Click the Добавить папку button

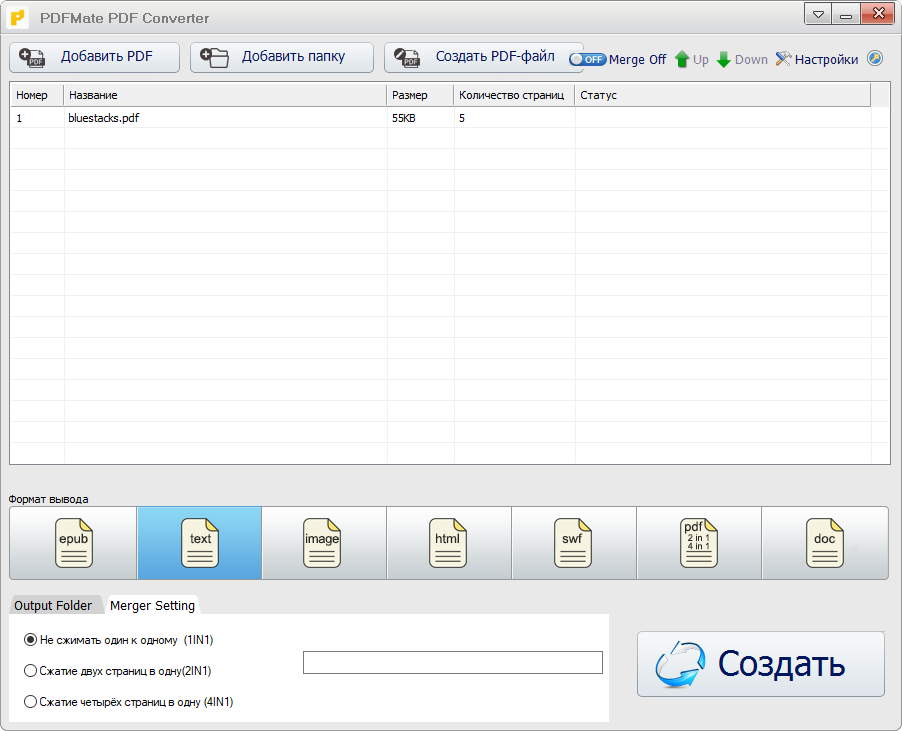282,58
